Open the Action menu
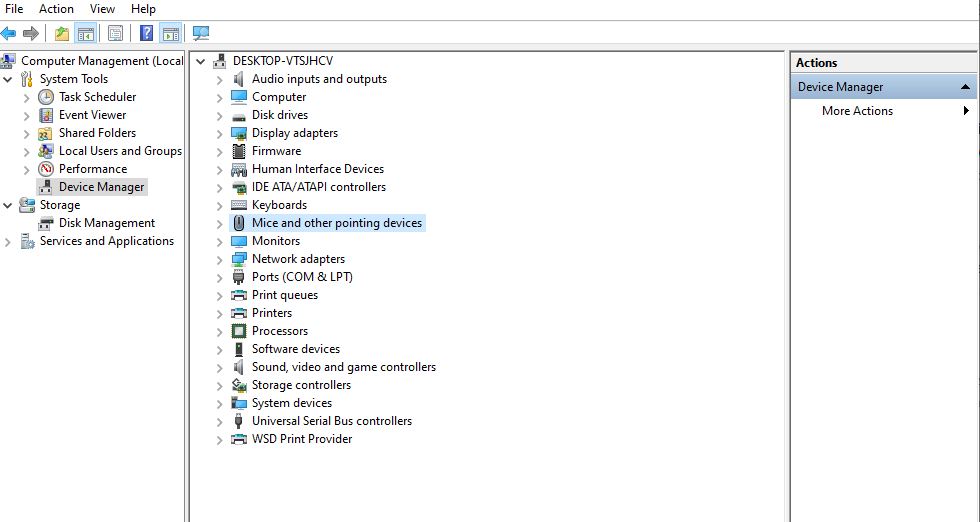This screenshot has width=980, height=522. 56,9
